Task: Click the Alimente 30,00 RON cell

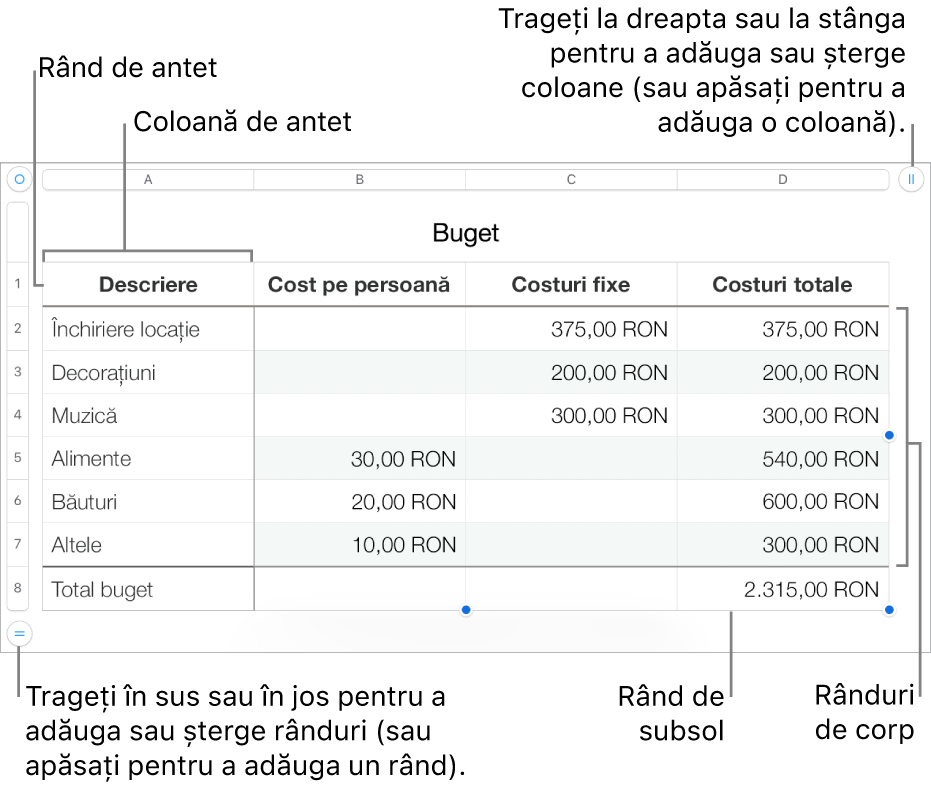Action: click(x=360, y=458)
